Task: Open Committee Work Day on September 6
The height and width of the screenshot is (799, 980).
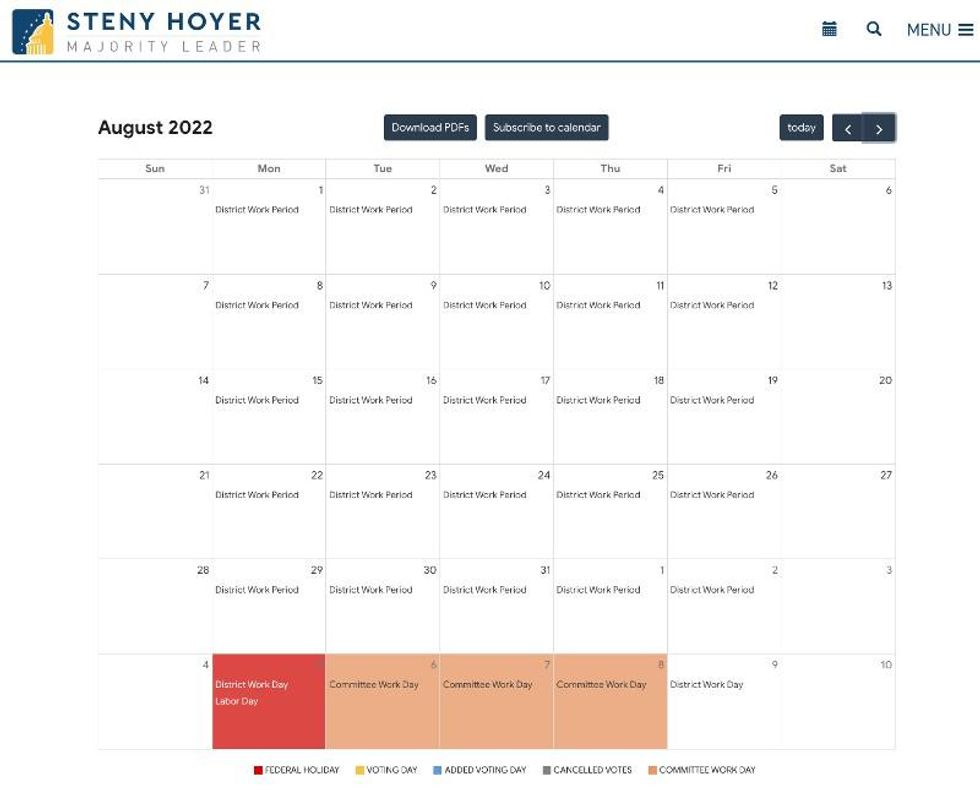Action: pos(374,685)
